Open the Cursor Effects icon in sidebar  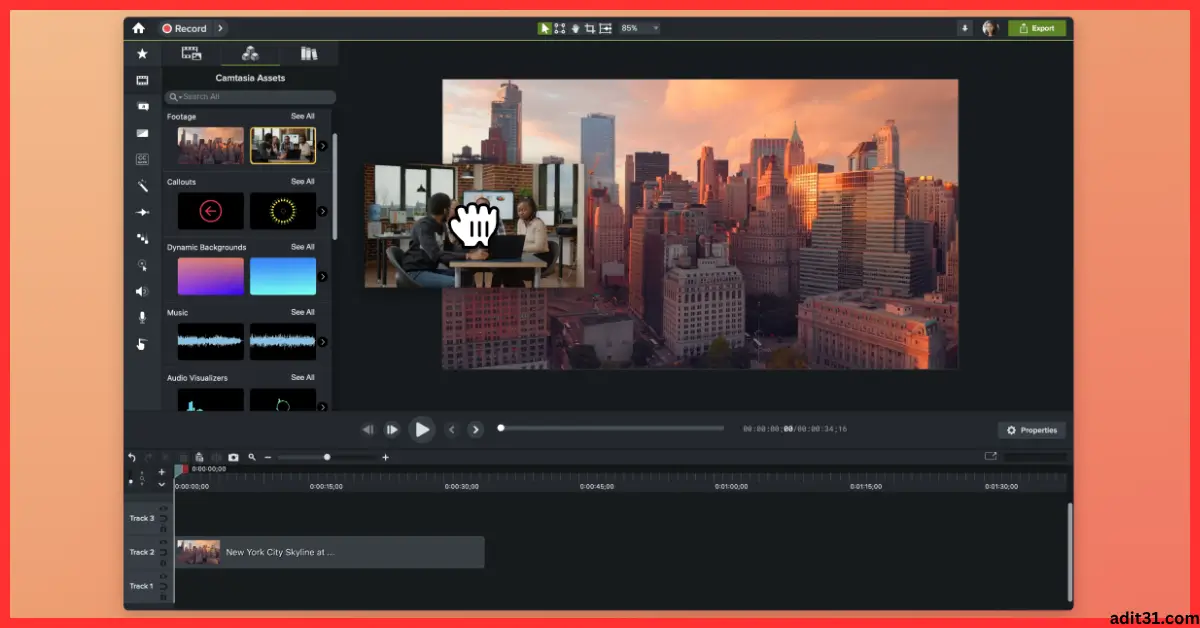pos(142,265)
